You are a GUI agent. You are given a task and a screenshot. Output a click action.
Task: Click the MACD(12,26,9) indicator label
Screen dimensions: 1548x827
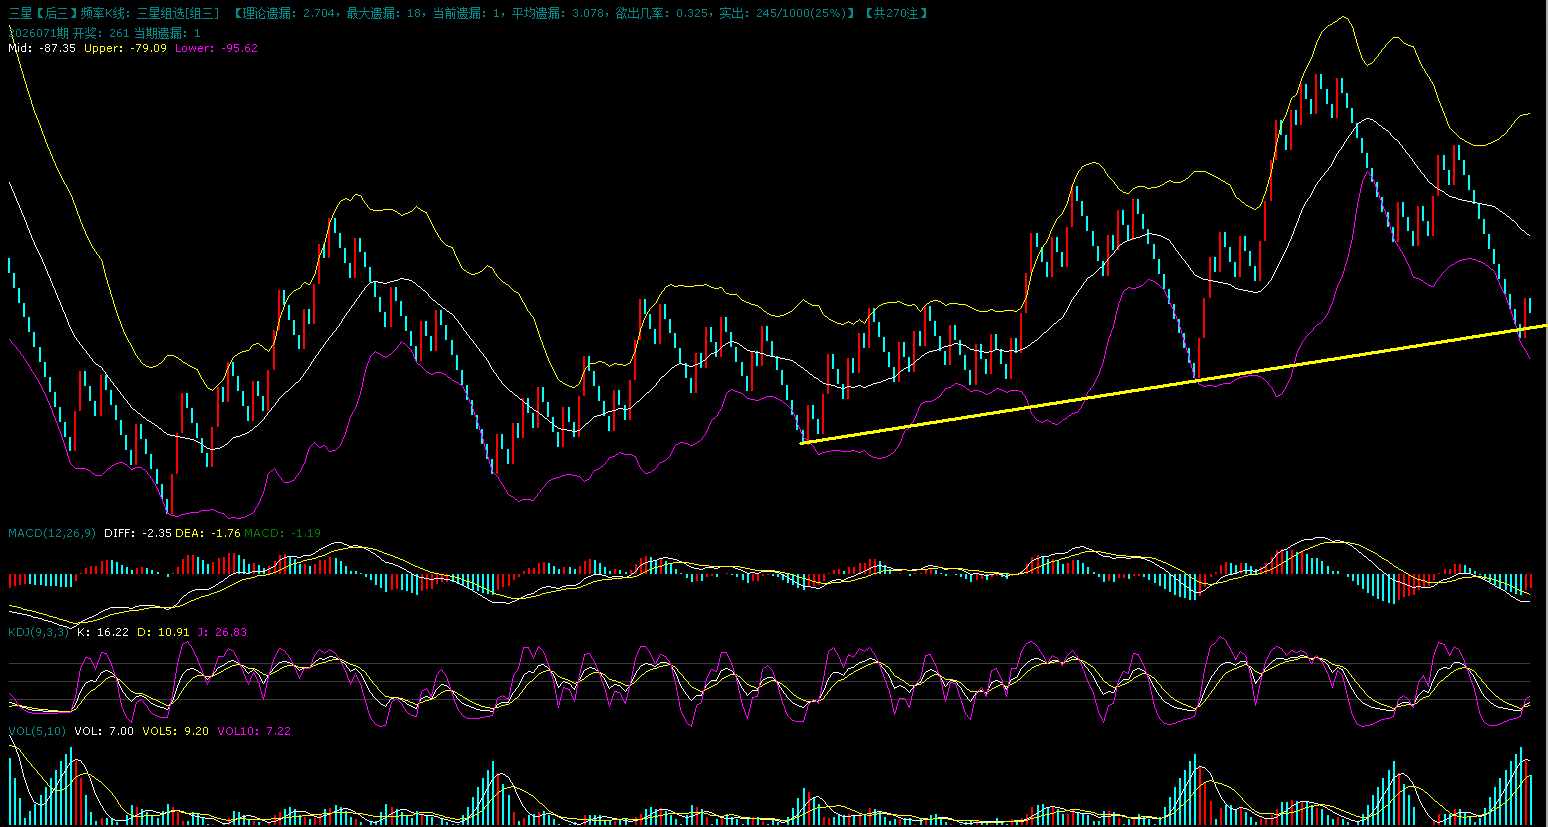52,533
